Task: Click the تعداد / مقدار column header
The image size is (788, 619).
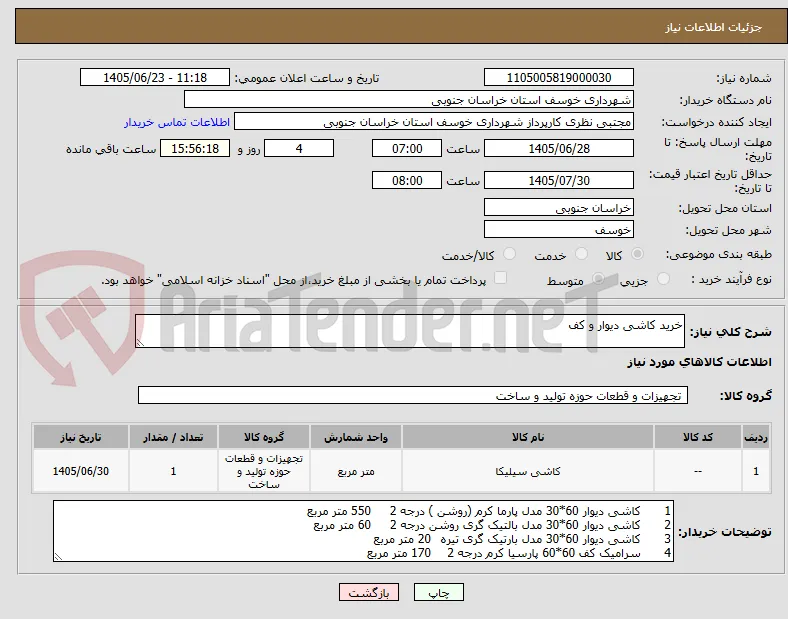Action: (173, 437)
